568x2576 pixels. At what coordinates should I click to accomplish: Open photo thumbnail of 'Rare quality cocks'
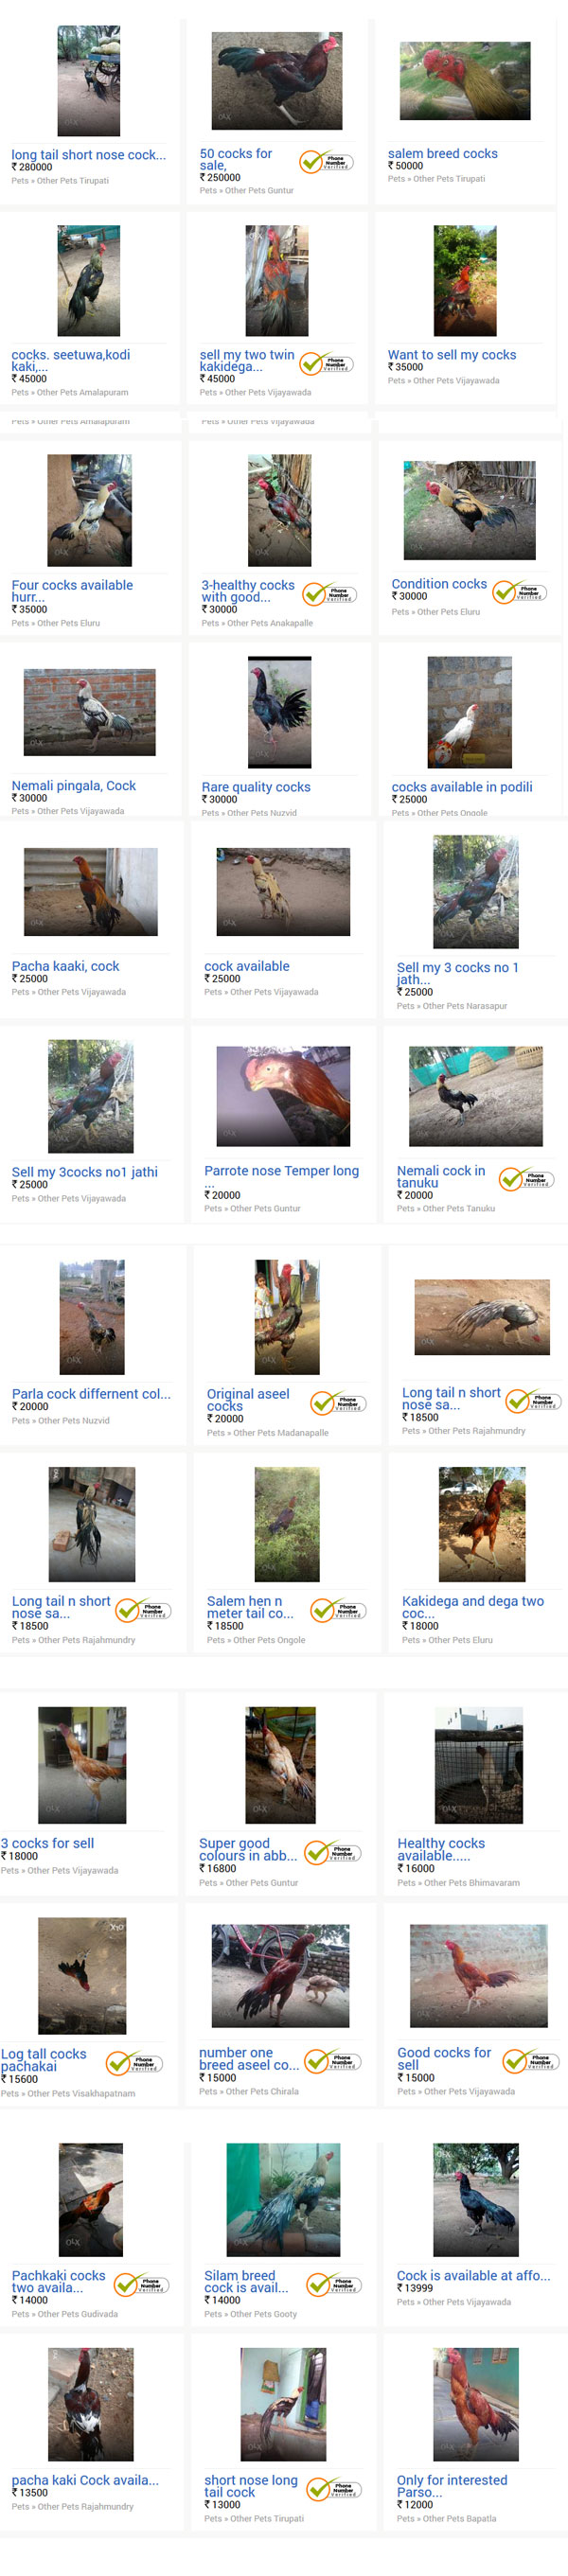(280, 712)
